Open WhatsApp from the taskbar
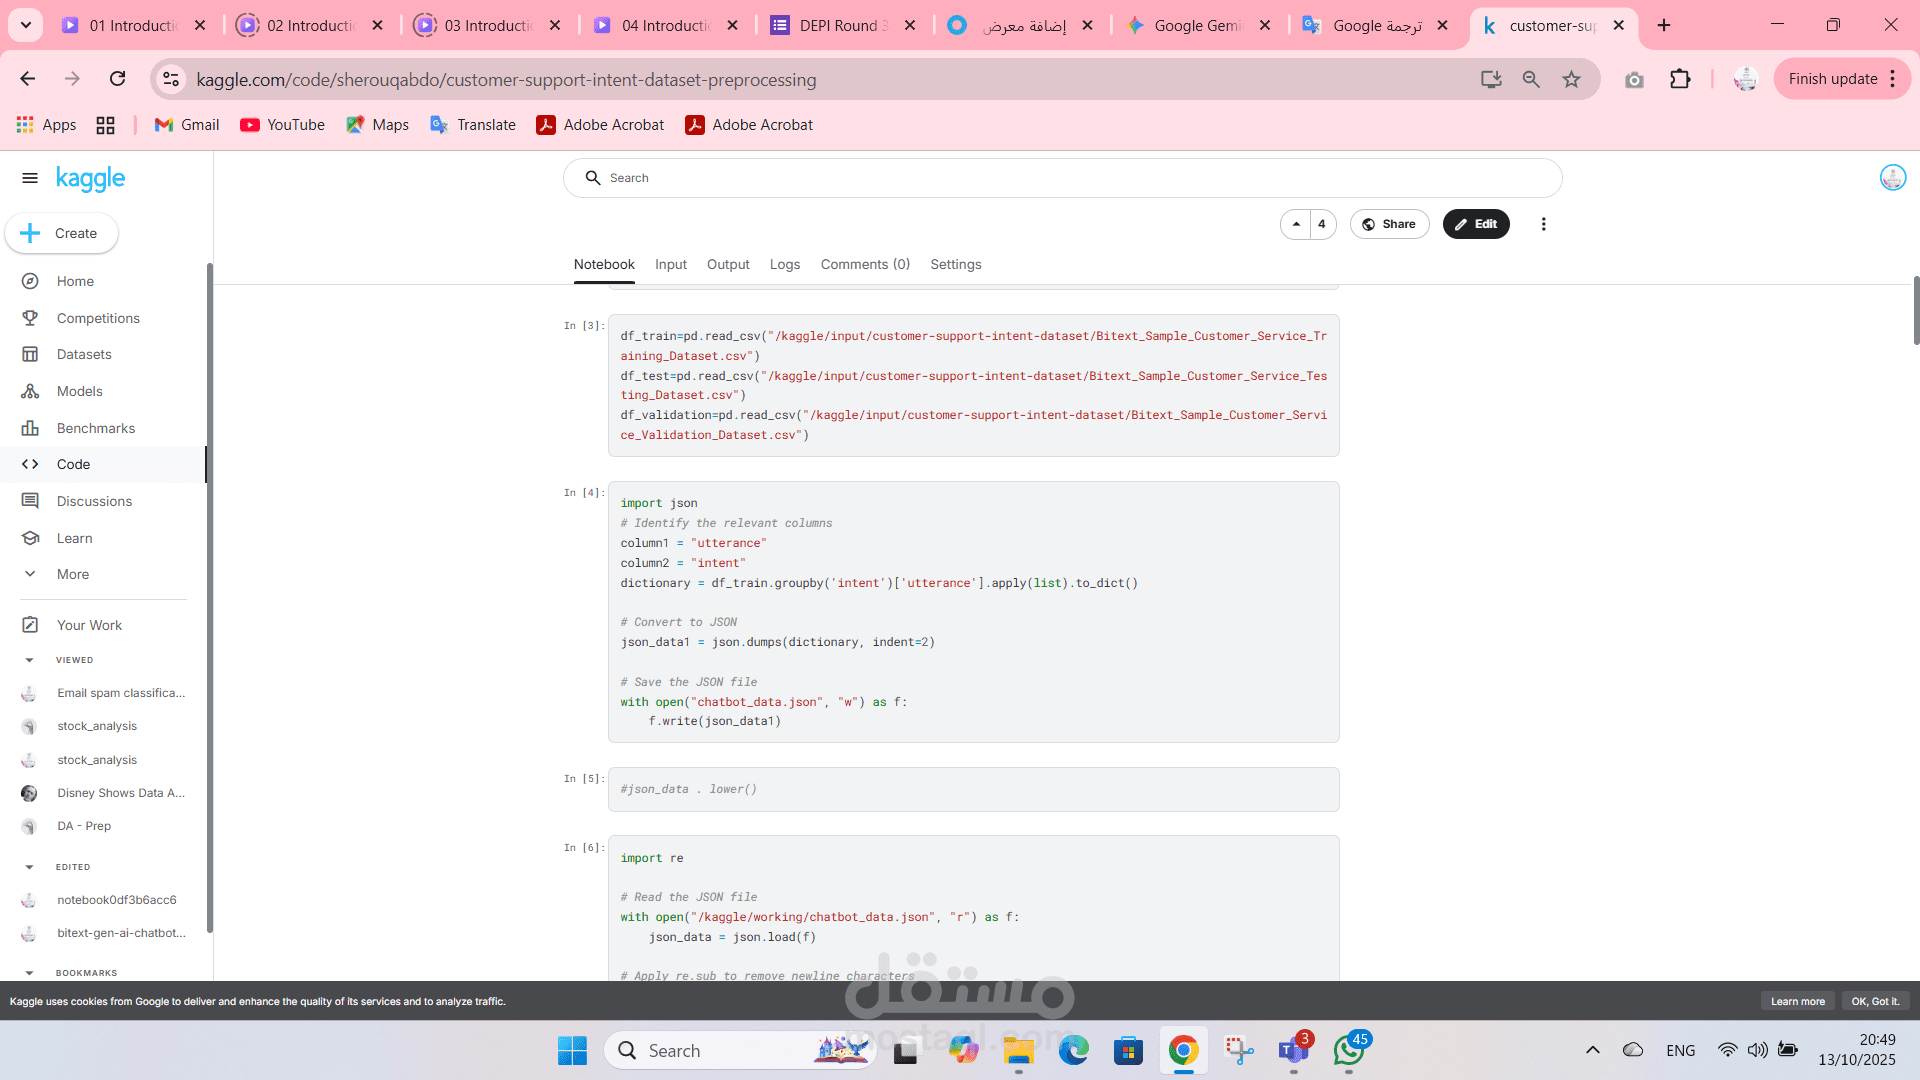This screenshot has width=1920, height=1080. [1348, 1051]
